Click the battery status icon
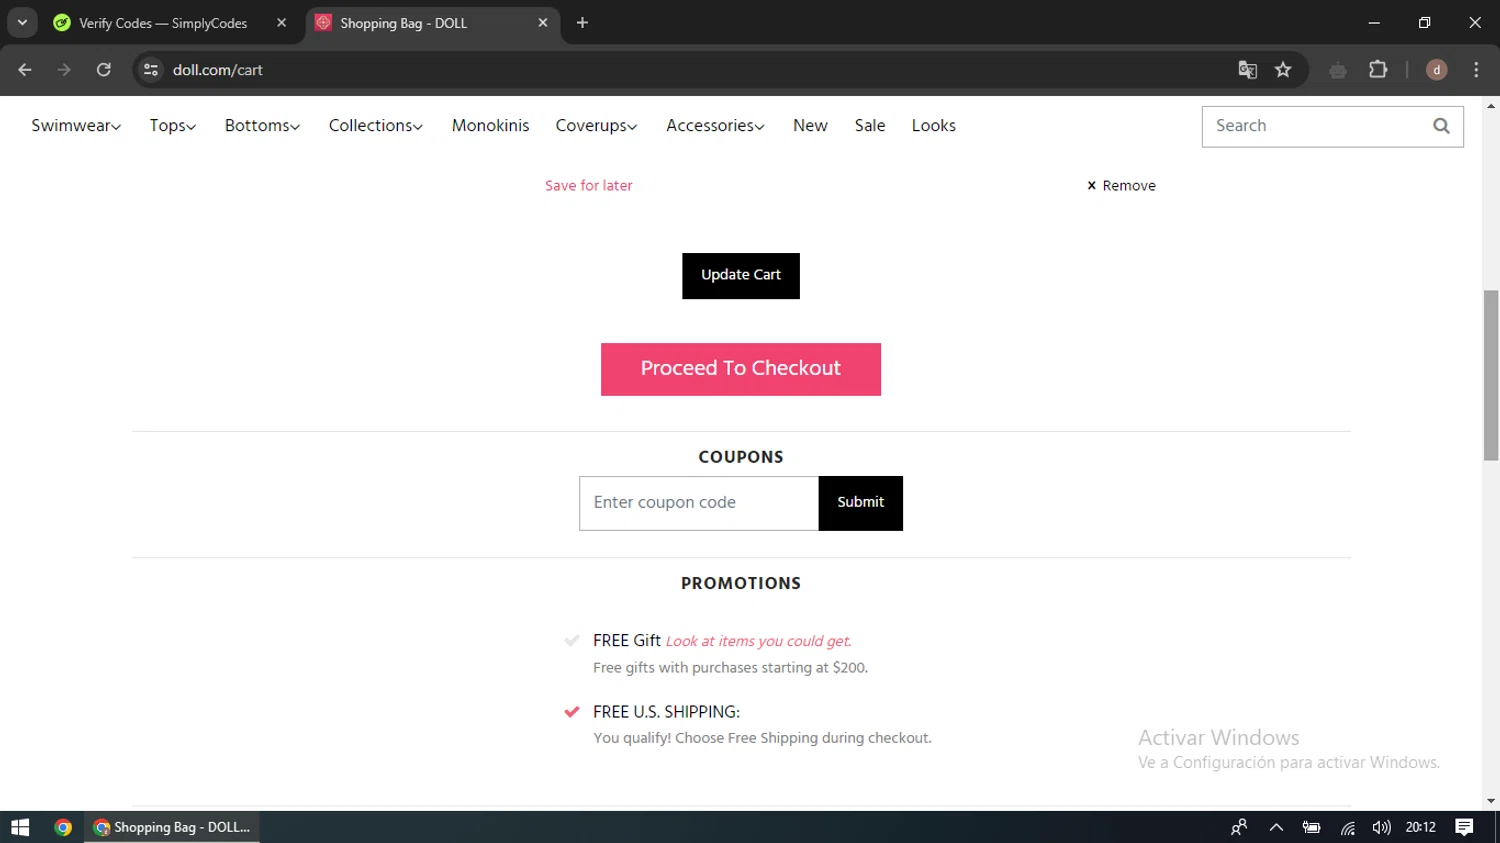 1311,827
